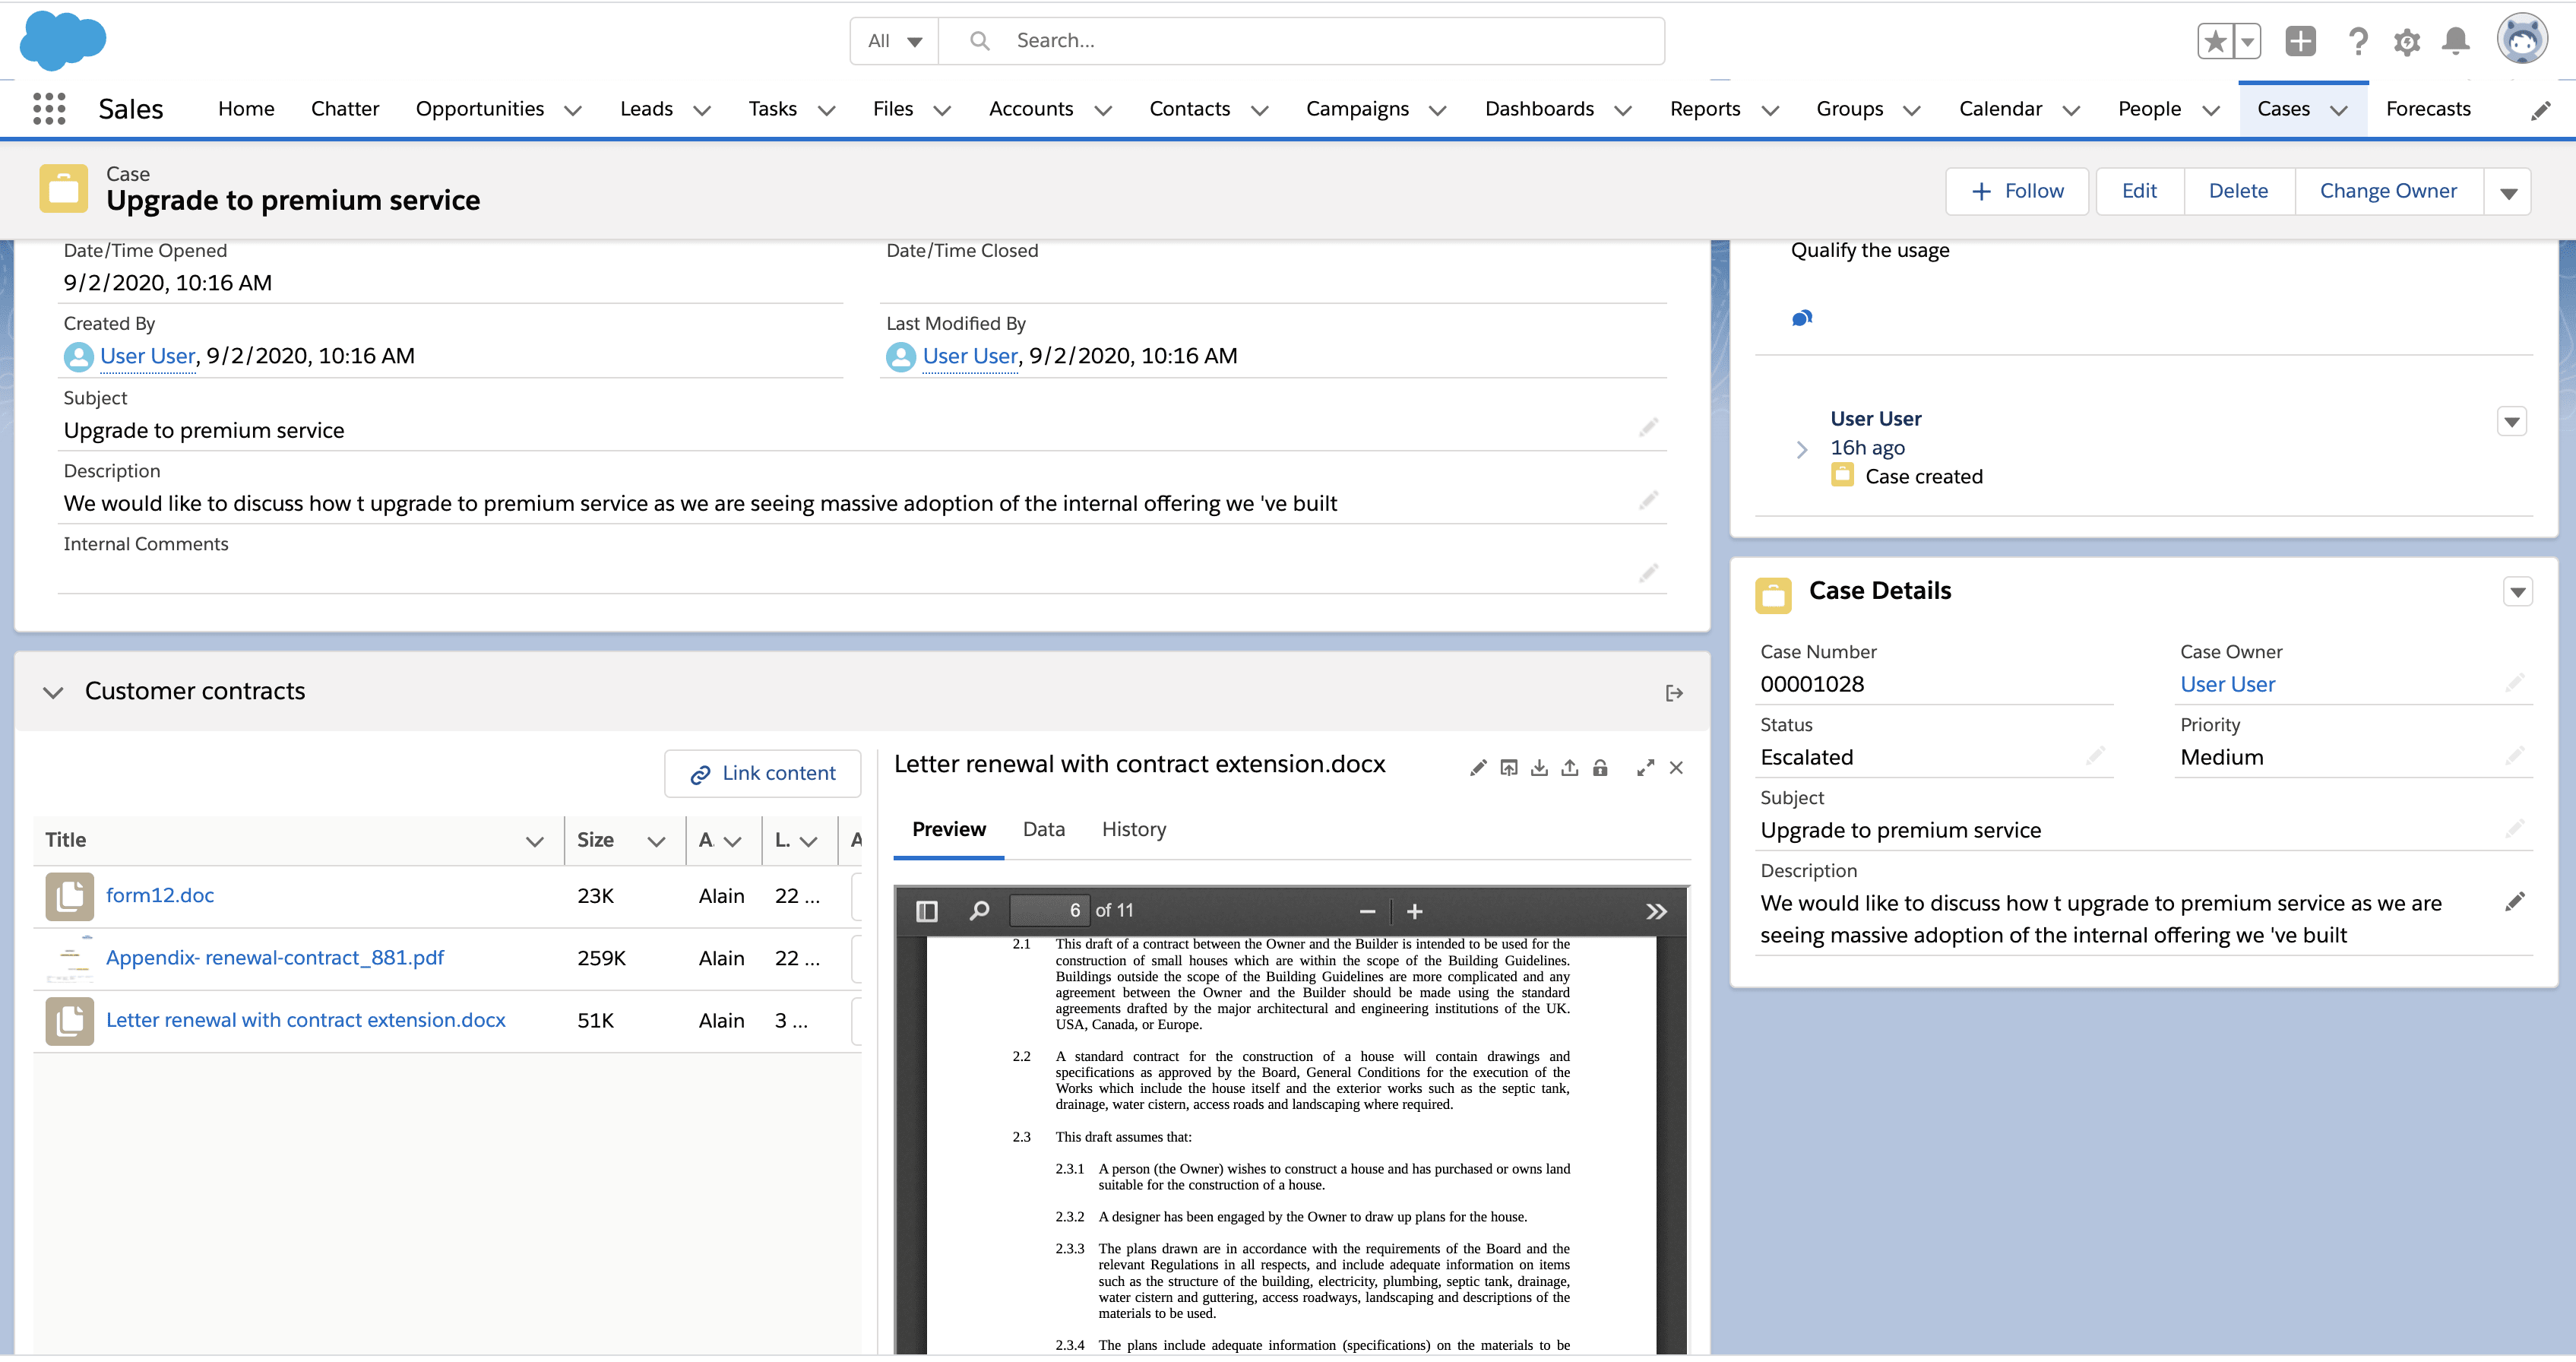Click the comment bubble under Qualify the usage
The image size is (2576, 1362).
tap(1802, 318)
